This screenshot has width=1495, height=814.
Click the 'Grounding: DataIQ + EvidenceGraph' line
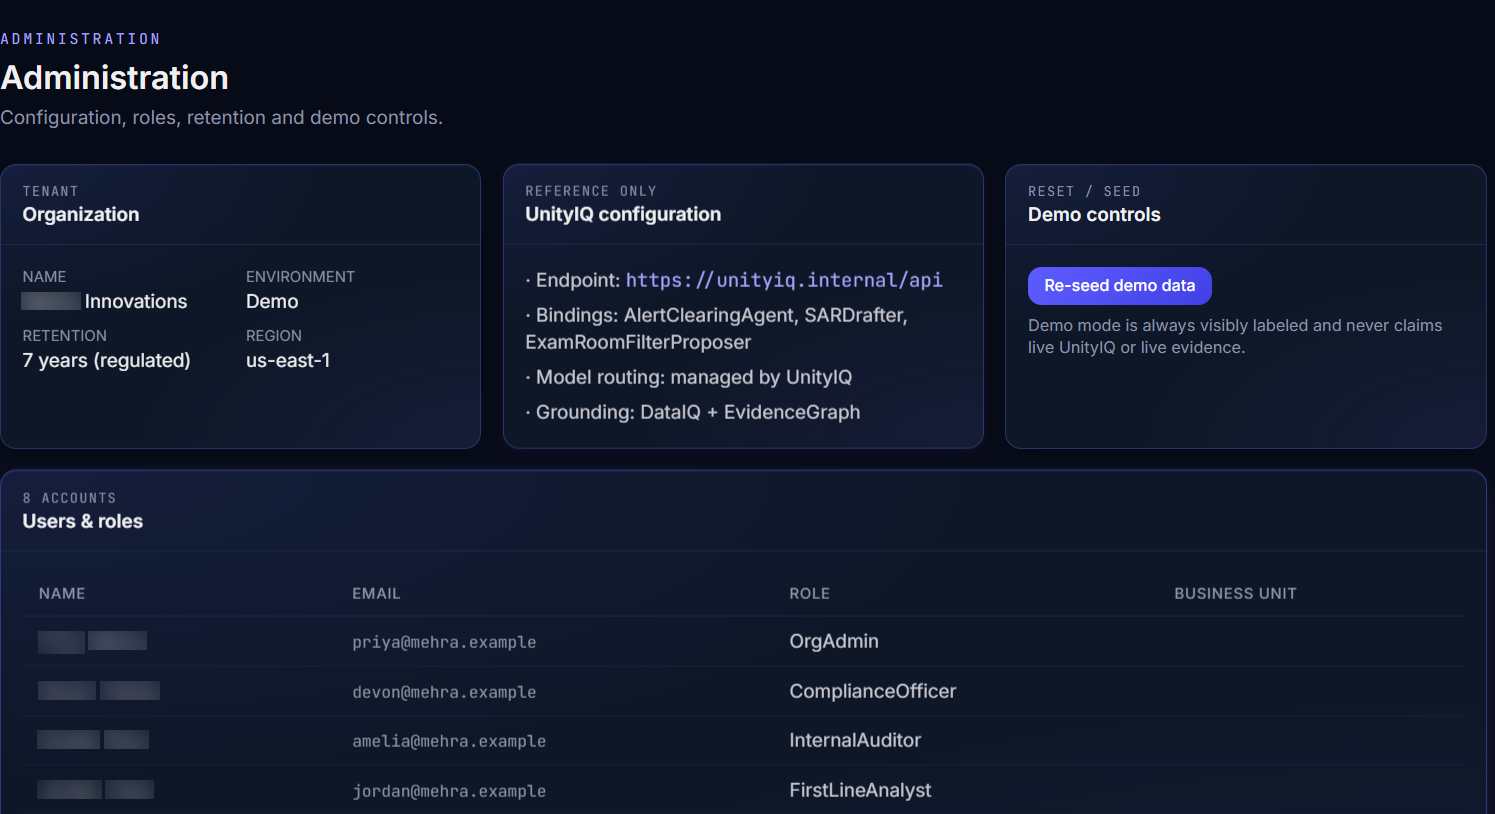point(693,412)
